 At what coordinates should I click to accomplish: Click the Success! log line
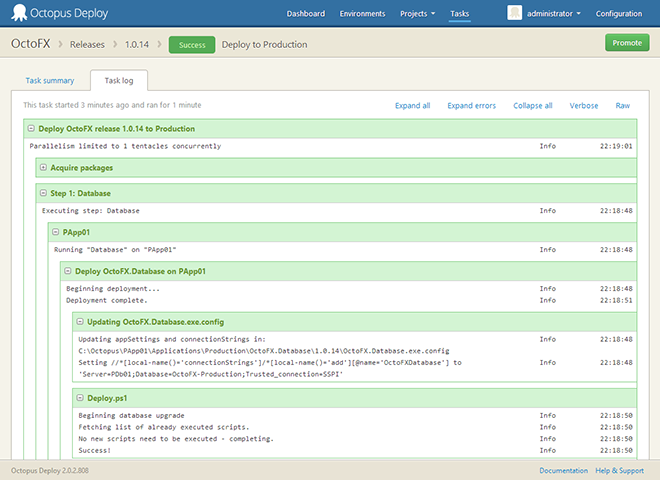(x=94, y=450)
